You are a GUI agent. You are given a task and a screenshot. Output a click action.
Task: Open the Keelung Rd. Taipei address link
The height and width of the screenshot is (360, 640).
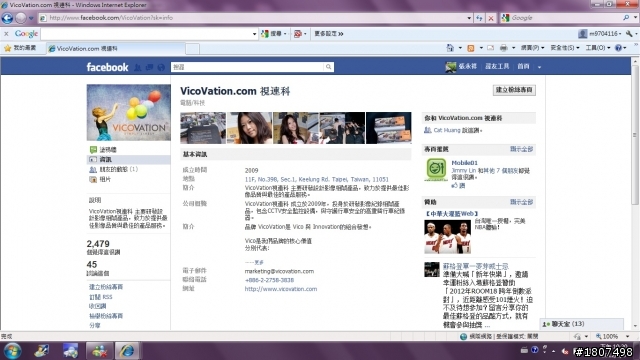tap(316, 179)
